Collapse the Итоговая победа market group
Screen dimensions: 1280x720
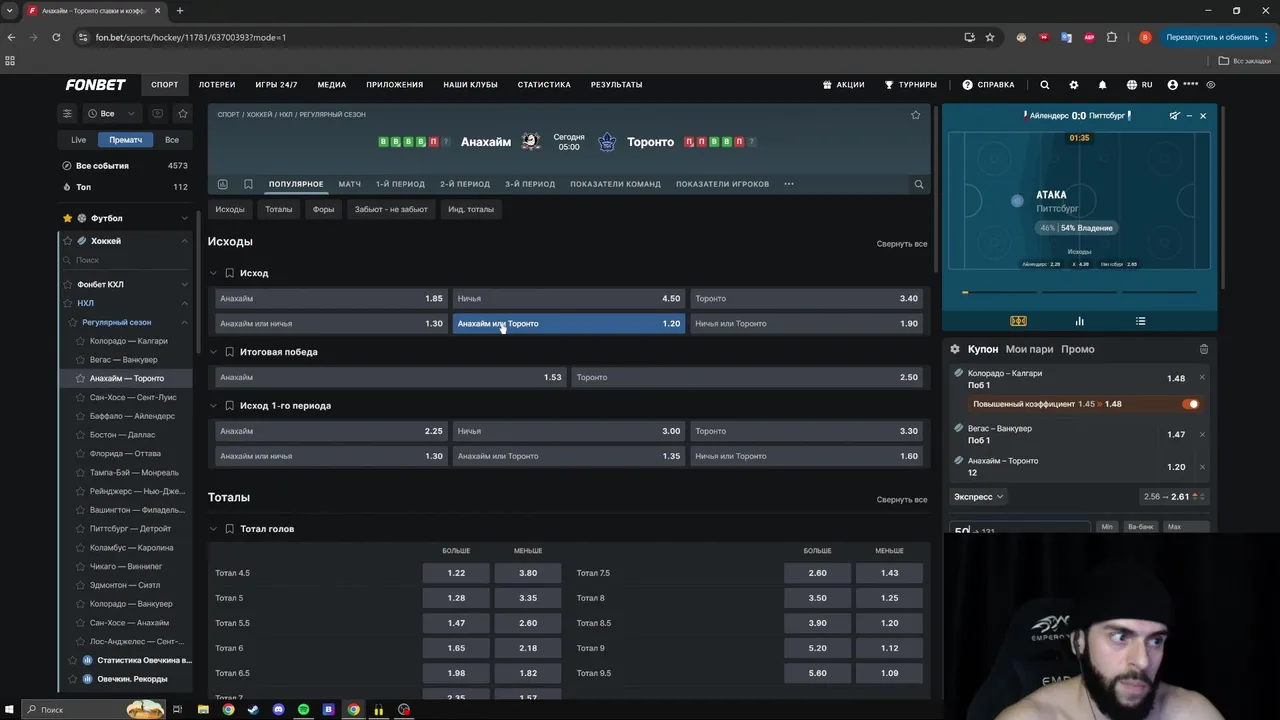(x=213, y=352)
